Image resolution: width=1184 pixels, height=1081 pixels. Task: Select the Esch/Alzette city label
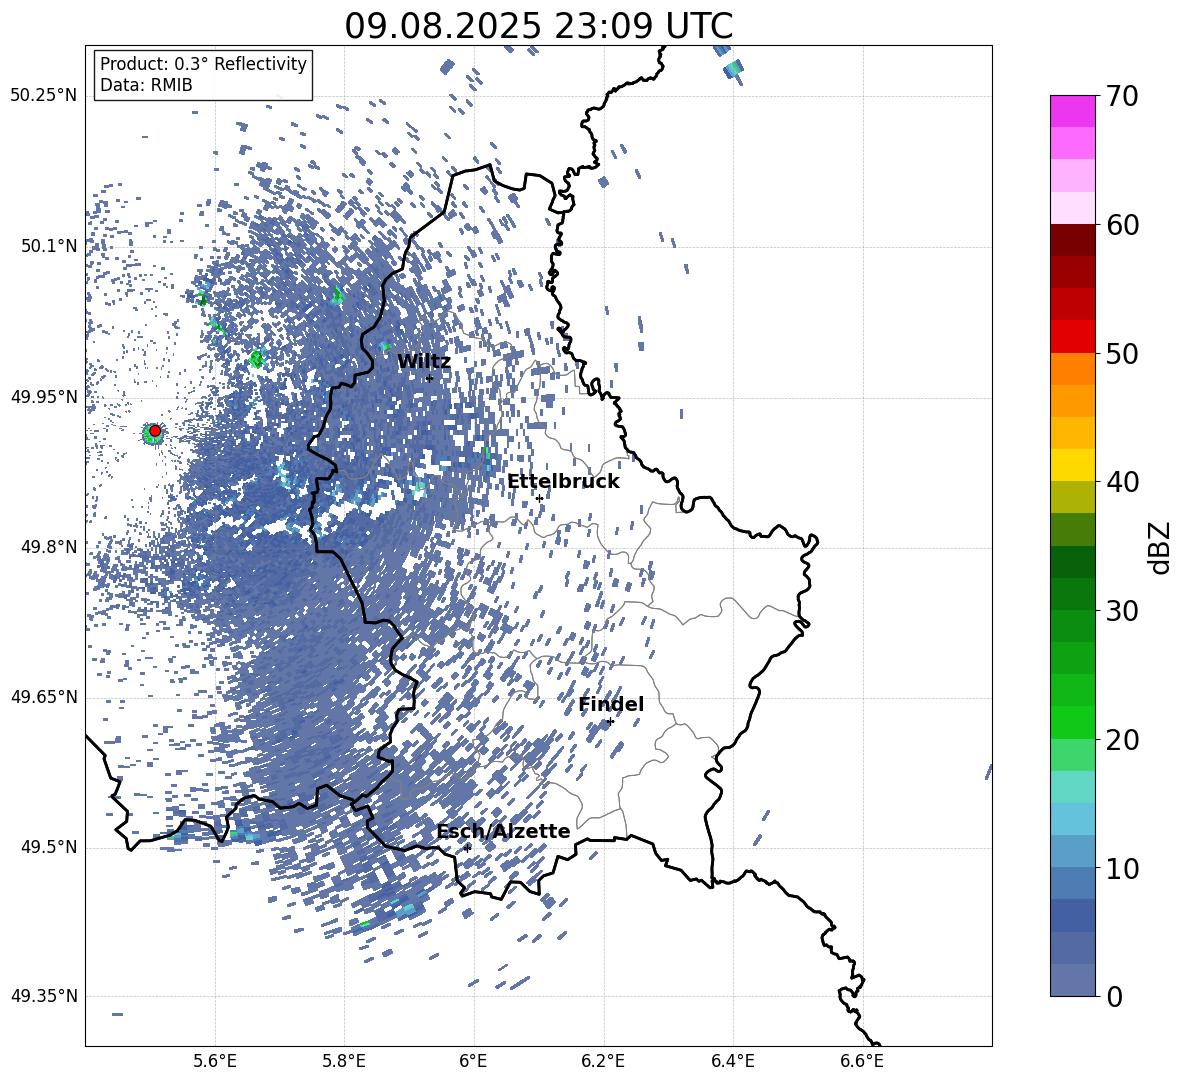[x=503, y=831]
